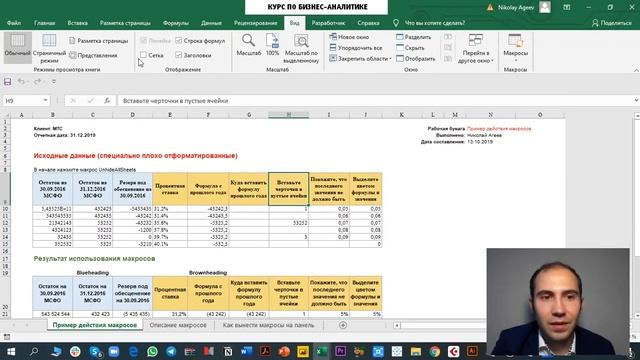Screen dimensions: 640x360
Task: Open Telegram from the taskbar
Action: (171, 351)
